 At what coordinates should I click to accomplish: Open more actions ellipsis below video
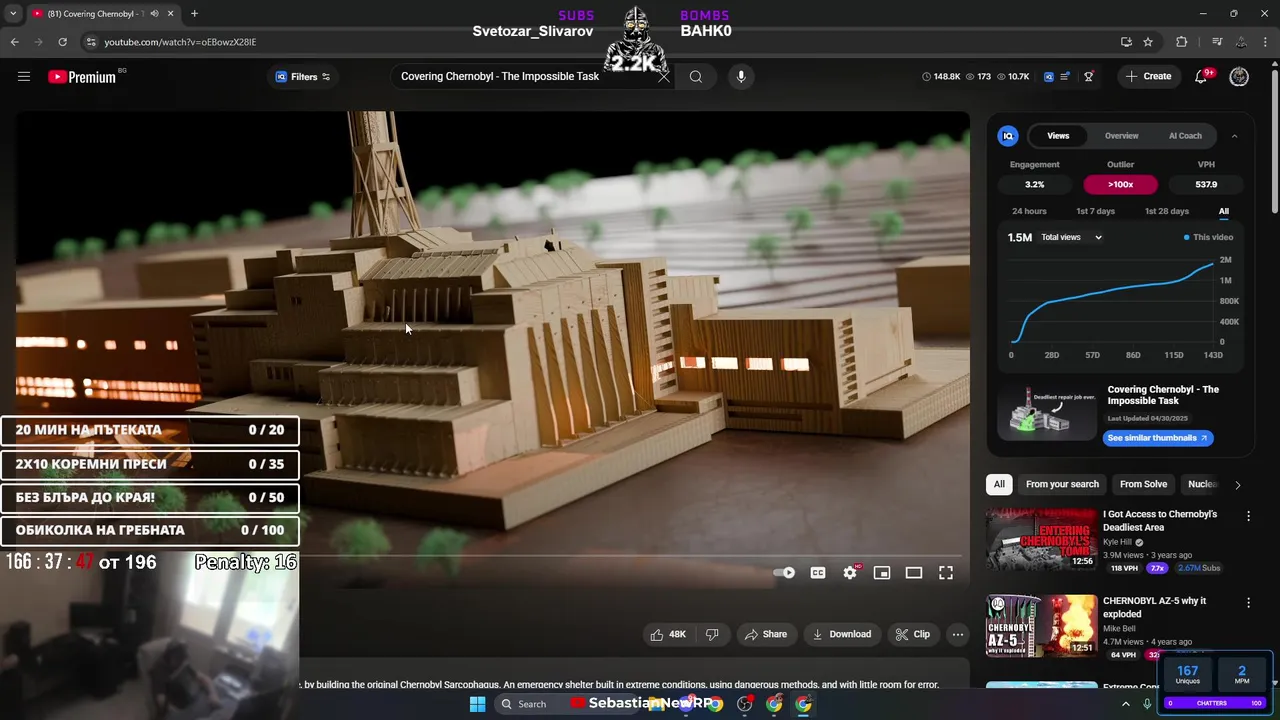pos(958,634)
